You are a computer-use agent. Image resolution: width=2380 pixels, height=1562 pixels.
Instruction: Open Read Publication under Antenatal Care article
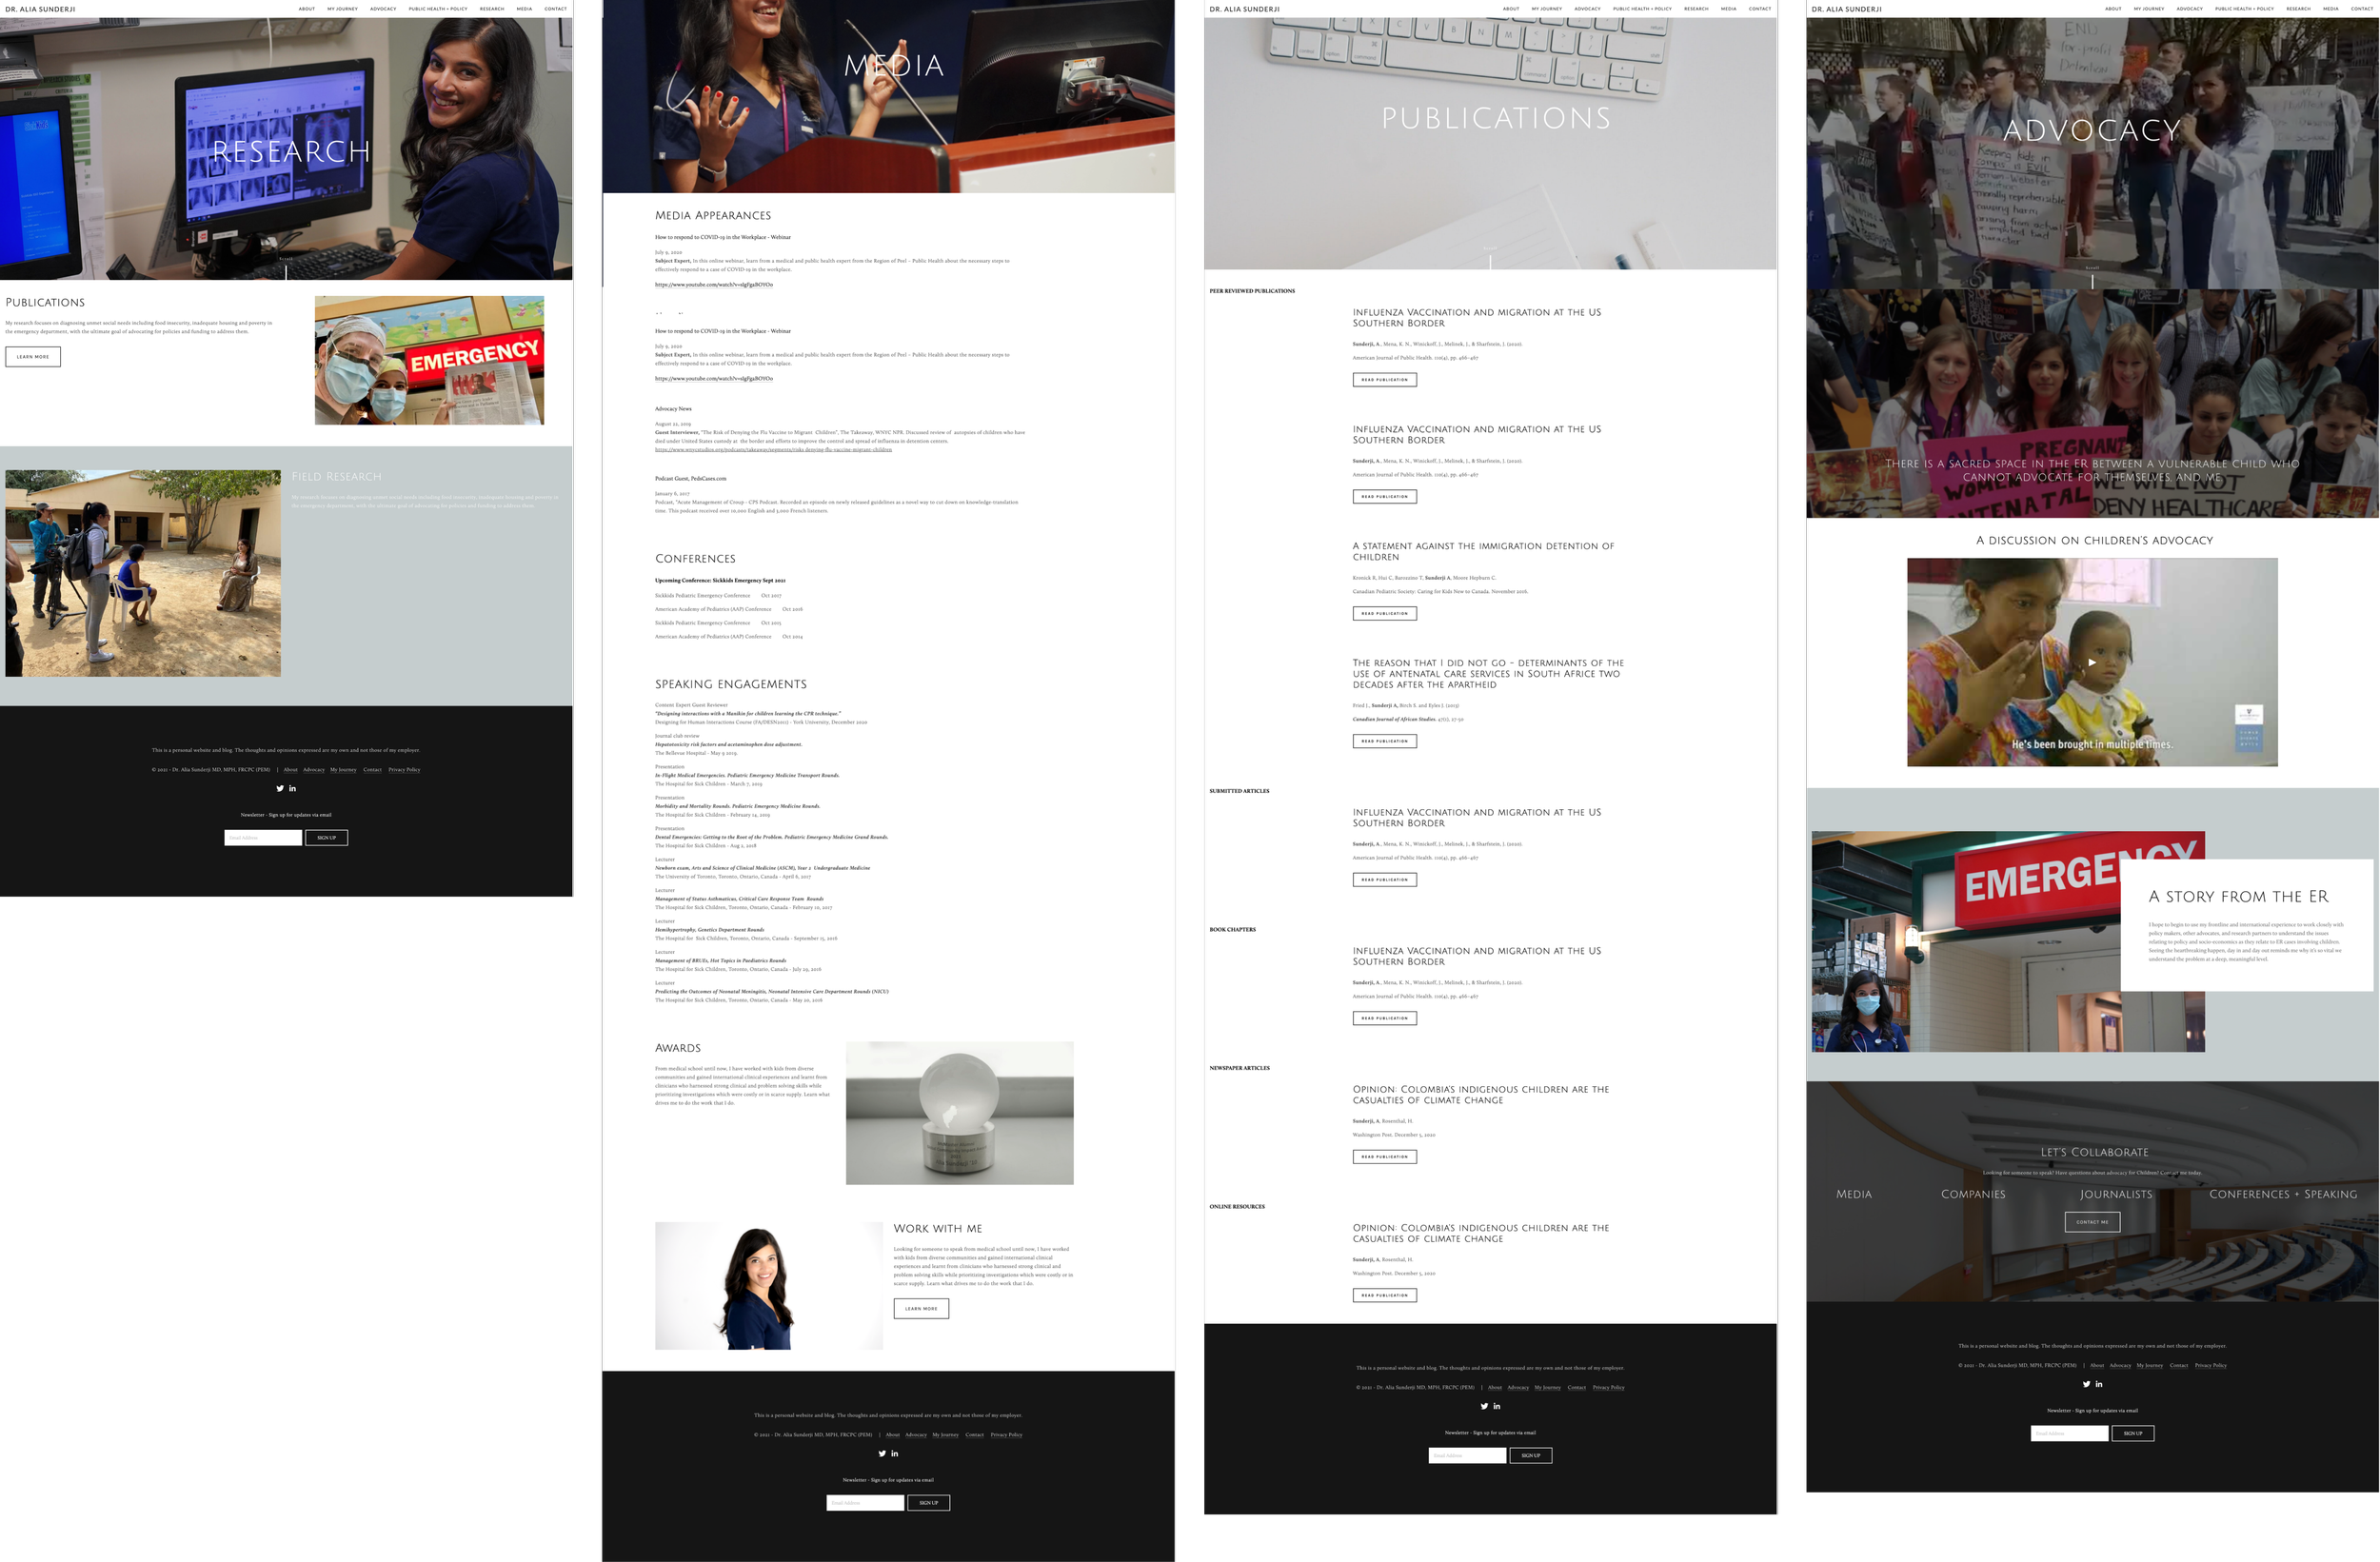pyautogui.click(x=1384, y=741)
